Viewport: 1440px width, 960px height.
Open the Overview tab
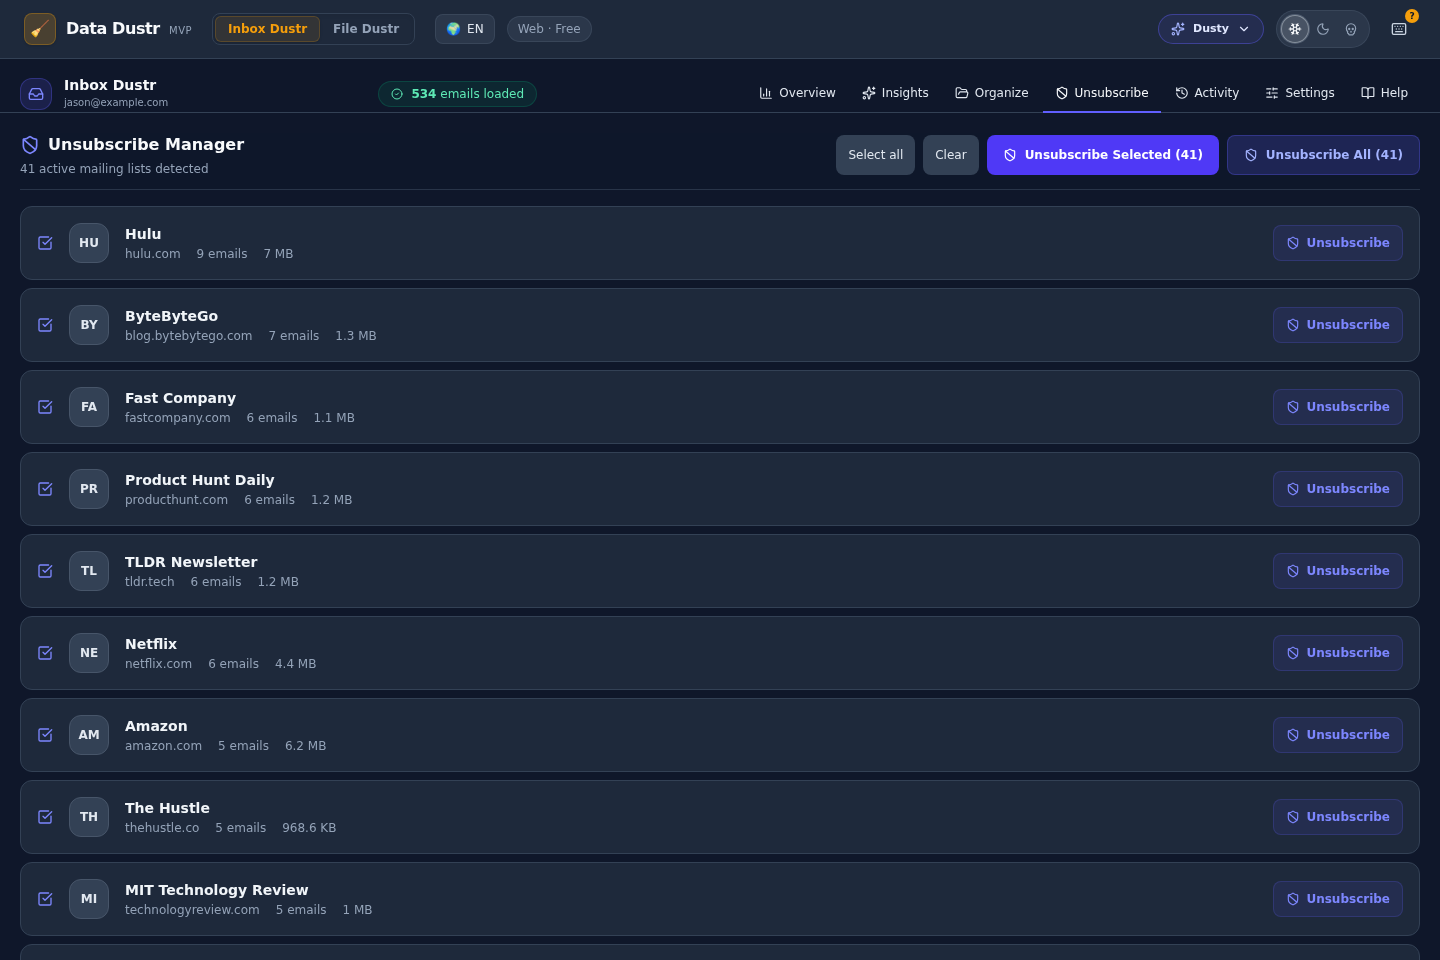797,93
